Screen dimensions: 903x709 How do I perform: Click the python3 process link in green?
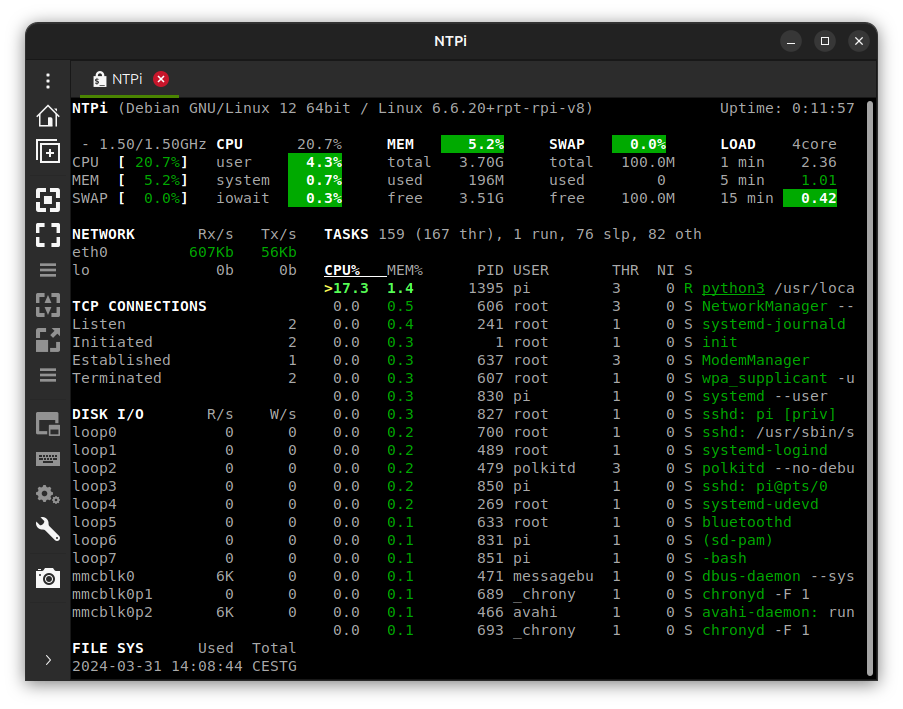click(733, 288)
